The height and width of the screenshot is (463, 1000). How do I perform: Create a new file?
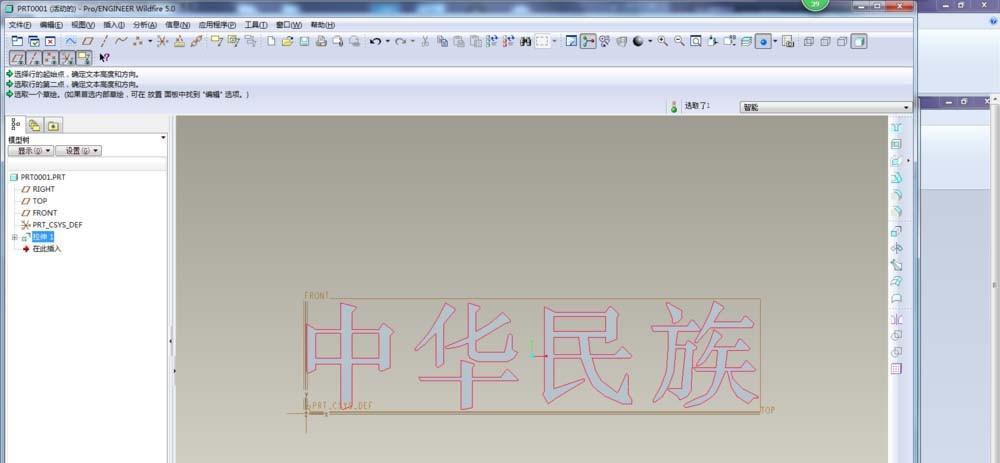tap(271, 41)
